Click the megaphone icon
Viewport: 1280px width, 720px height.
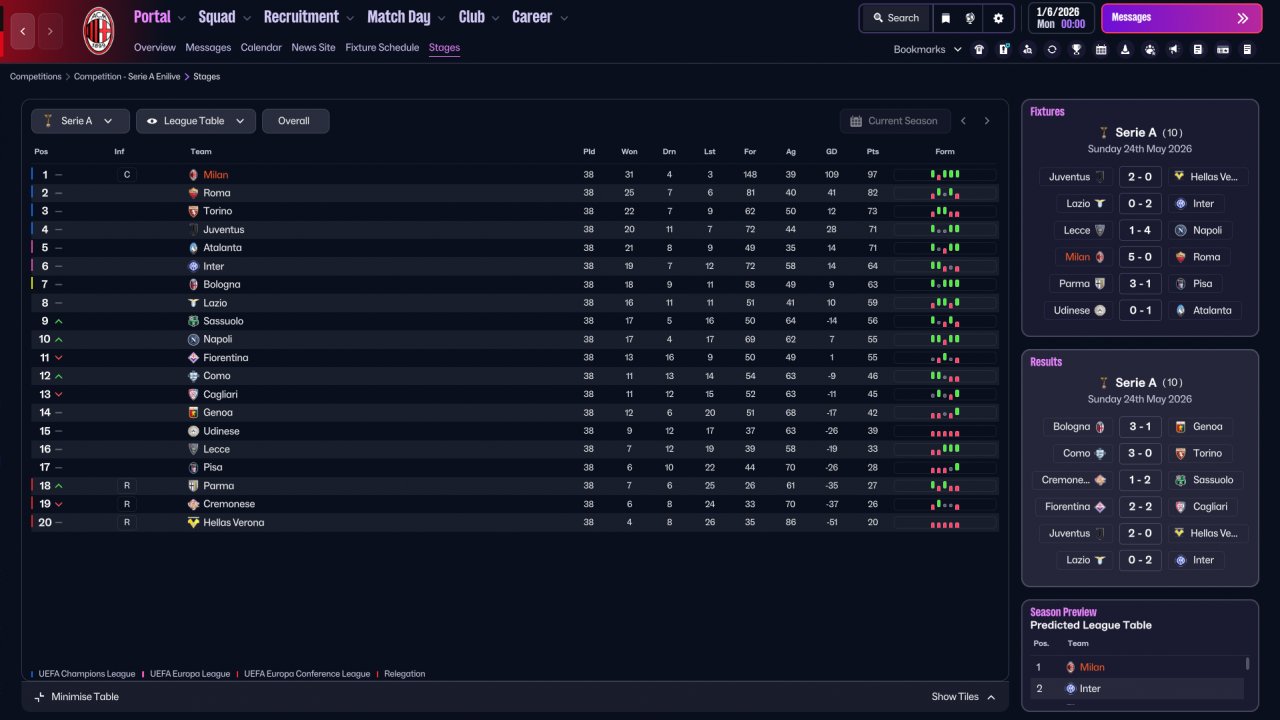click(1174, 49)
